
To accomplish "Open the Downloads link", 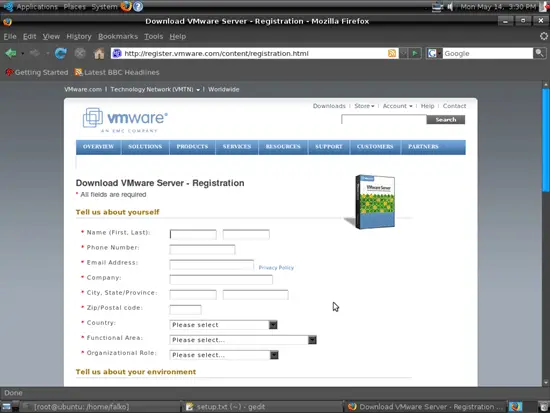I will (329, 106).
